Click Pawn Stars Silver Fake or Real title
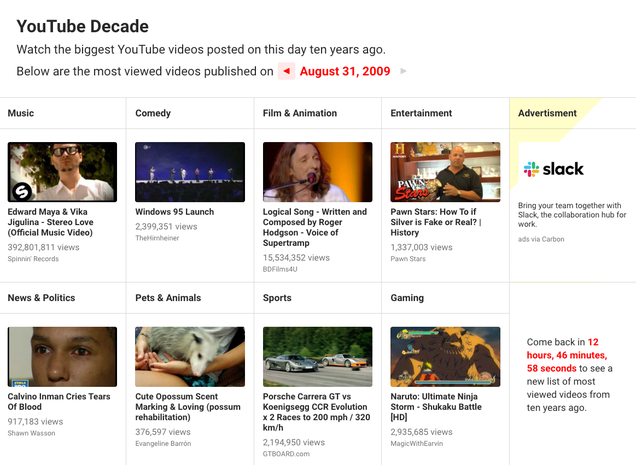Image resolution: width=636 pixels, height=465 pixels. 436,222
